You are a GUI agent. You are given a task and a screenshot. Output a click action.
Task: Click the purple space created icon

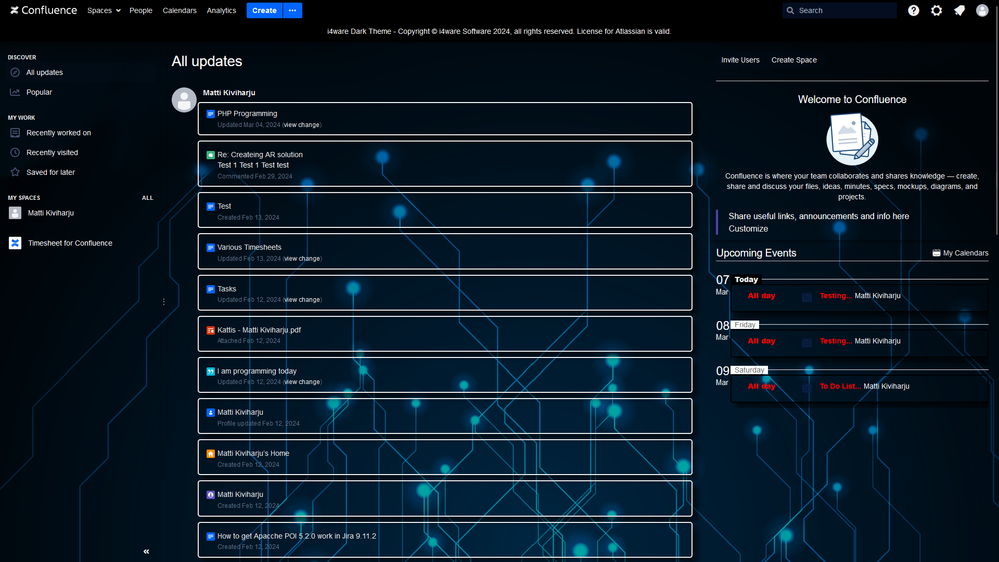coord(210,494)
